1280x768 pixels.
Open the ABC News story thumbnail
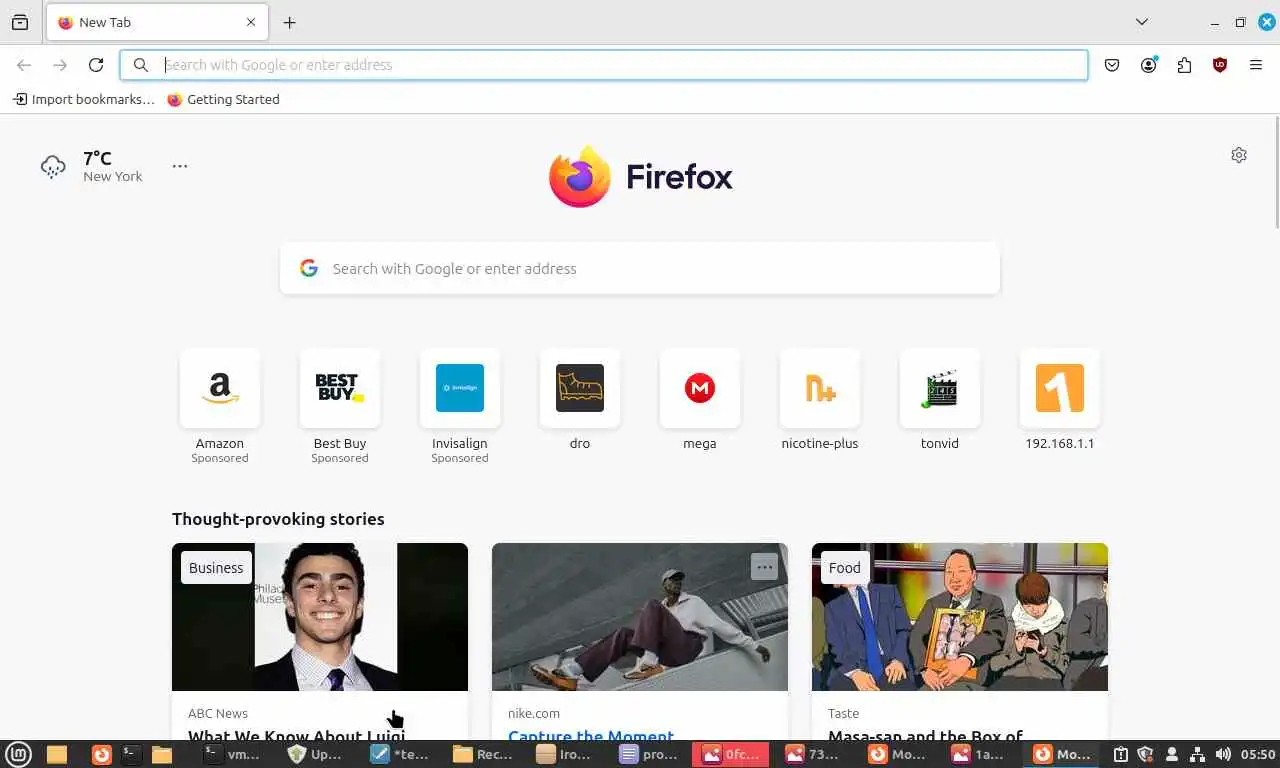click(x=320, y=617)
